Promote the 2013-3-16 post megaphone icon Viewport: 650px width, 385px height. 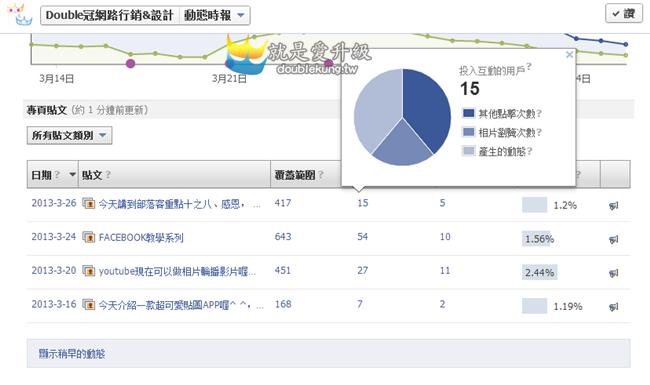[x=614, y=307]
